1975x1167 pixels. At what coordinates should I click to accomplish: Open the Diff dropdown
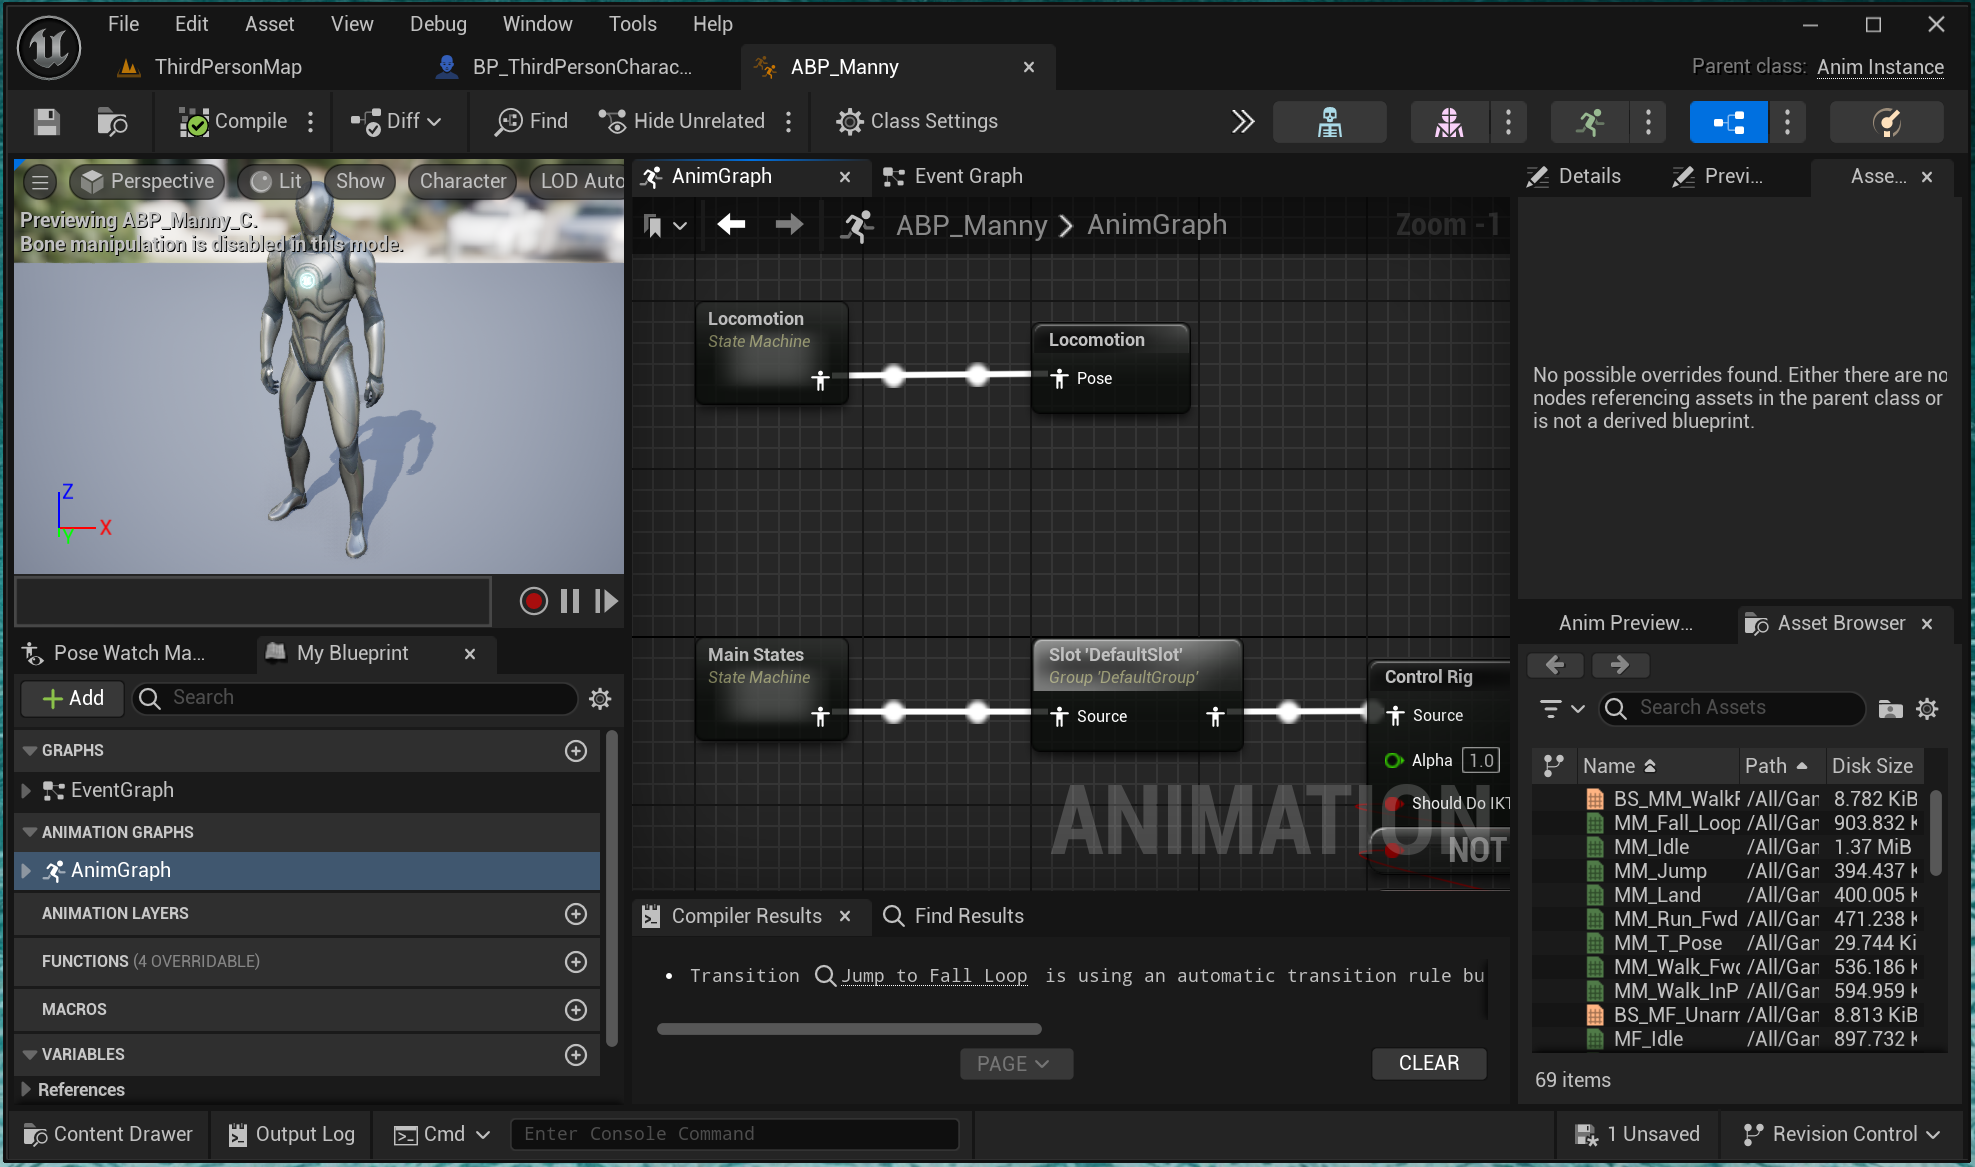(396, 122)
